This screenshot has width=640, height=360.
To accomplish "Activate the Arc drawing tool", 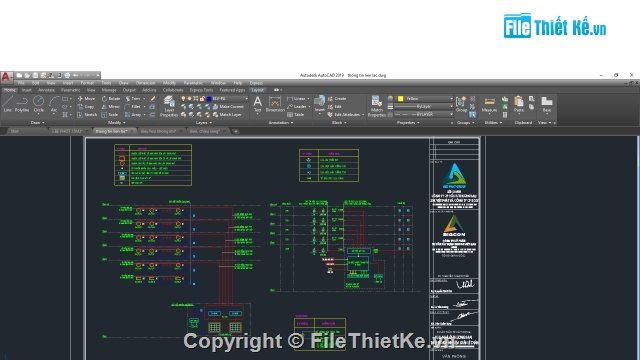I will pyautogui.click(x=53, y=104).
